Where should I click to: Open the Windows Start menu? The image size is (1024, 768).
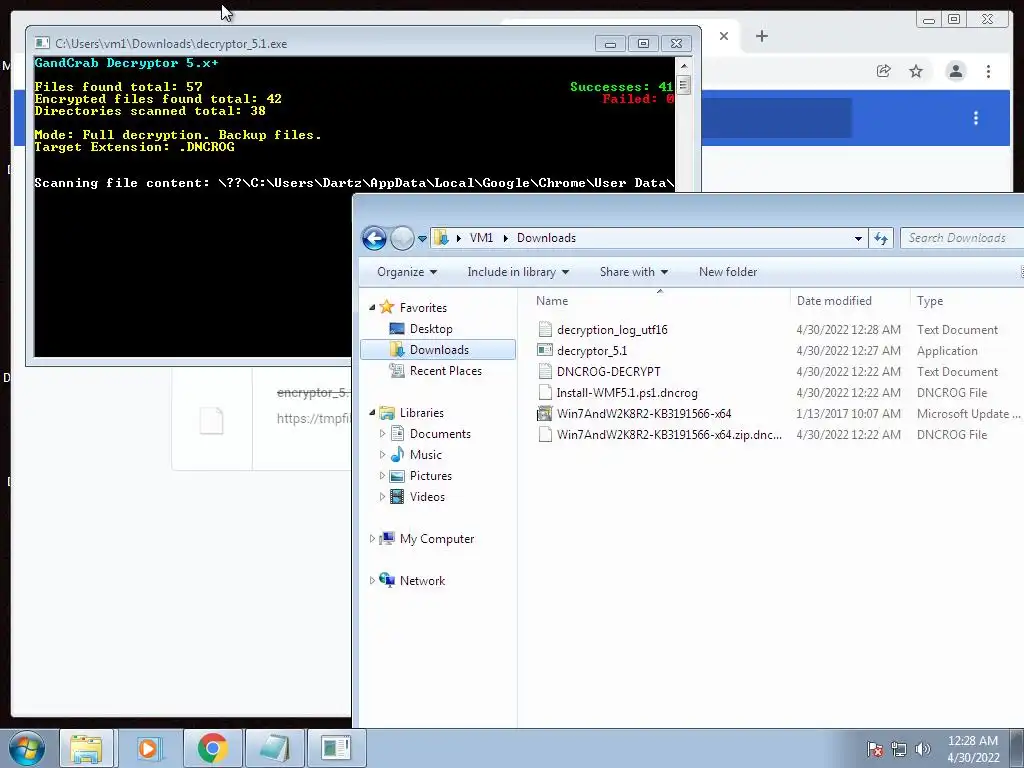[x=27, y=748]
